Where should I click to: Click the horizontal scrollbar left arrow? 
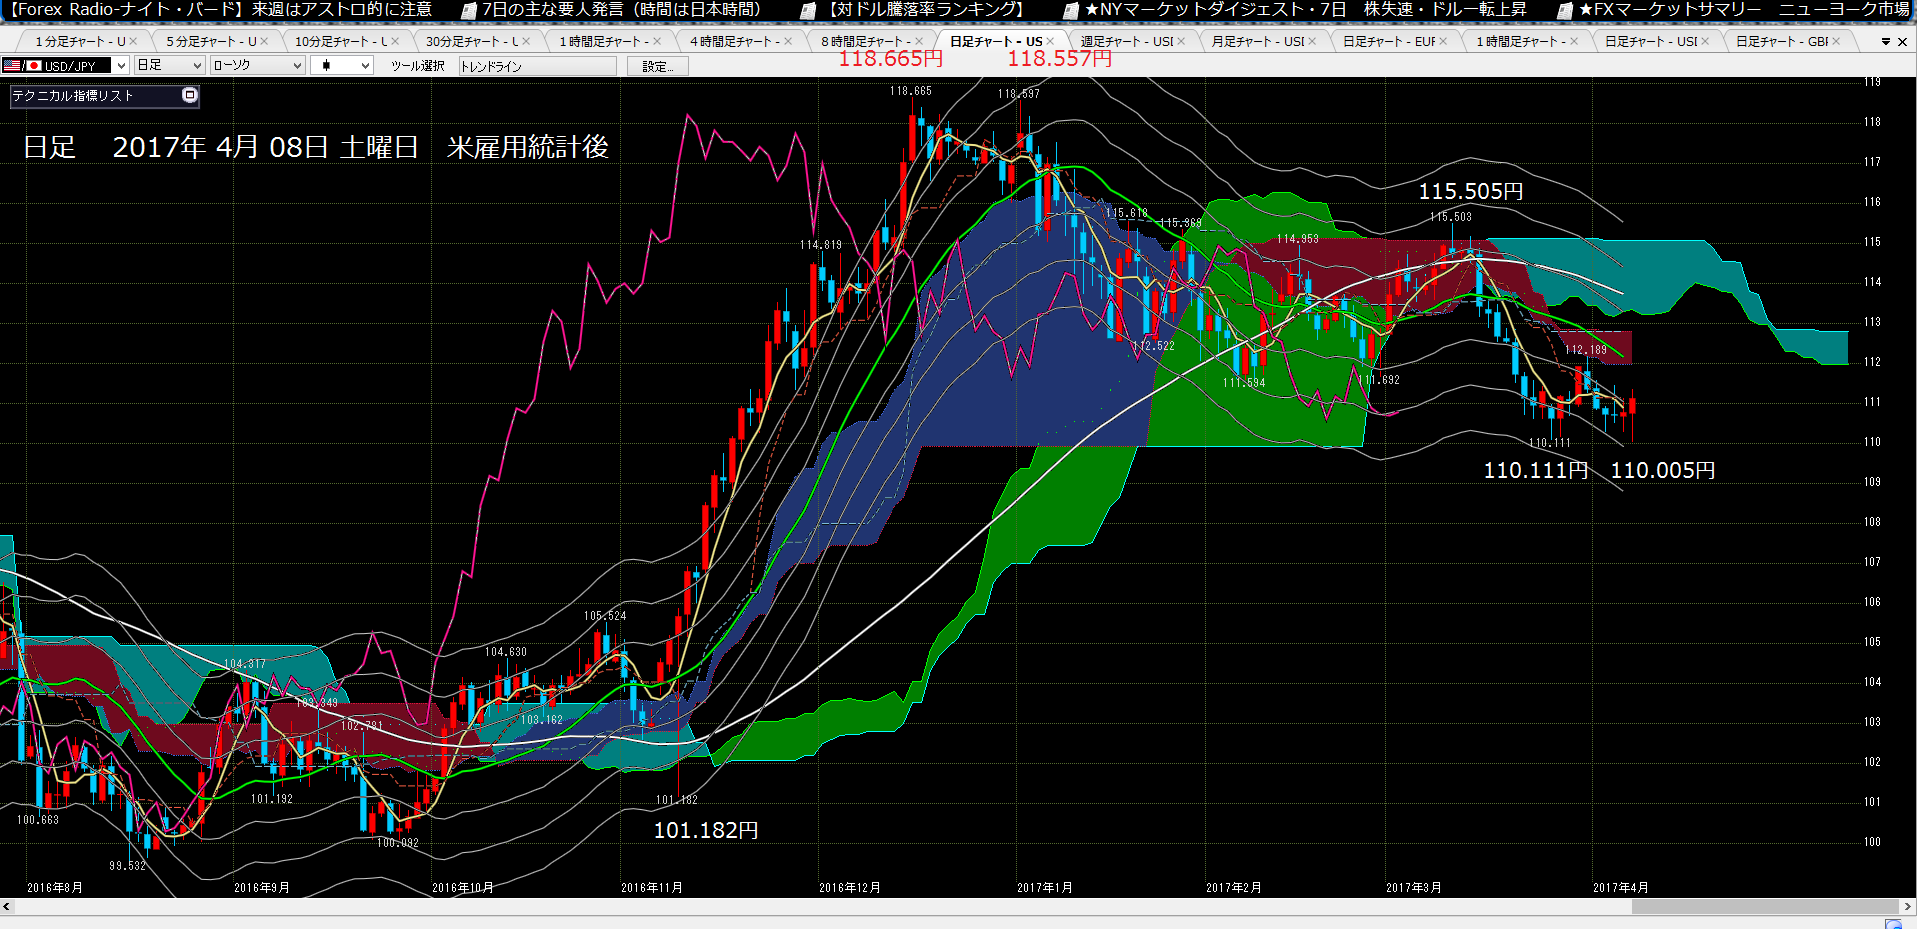click(7, 907)
